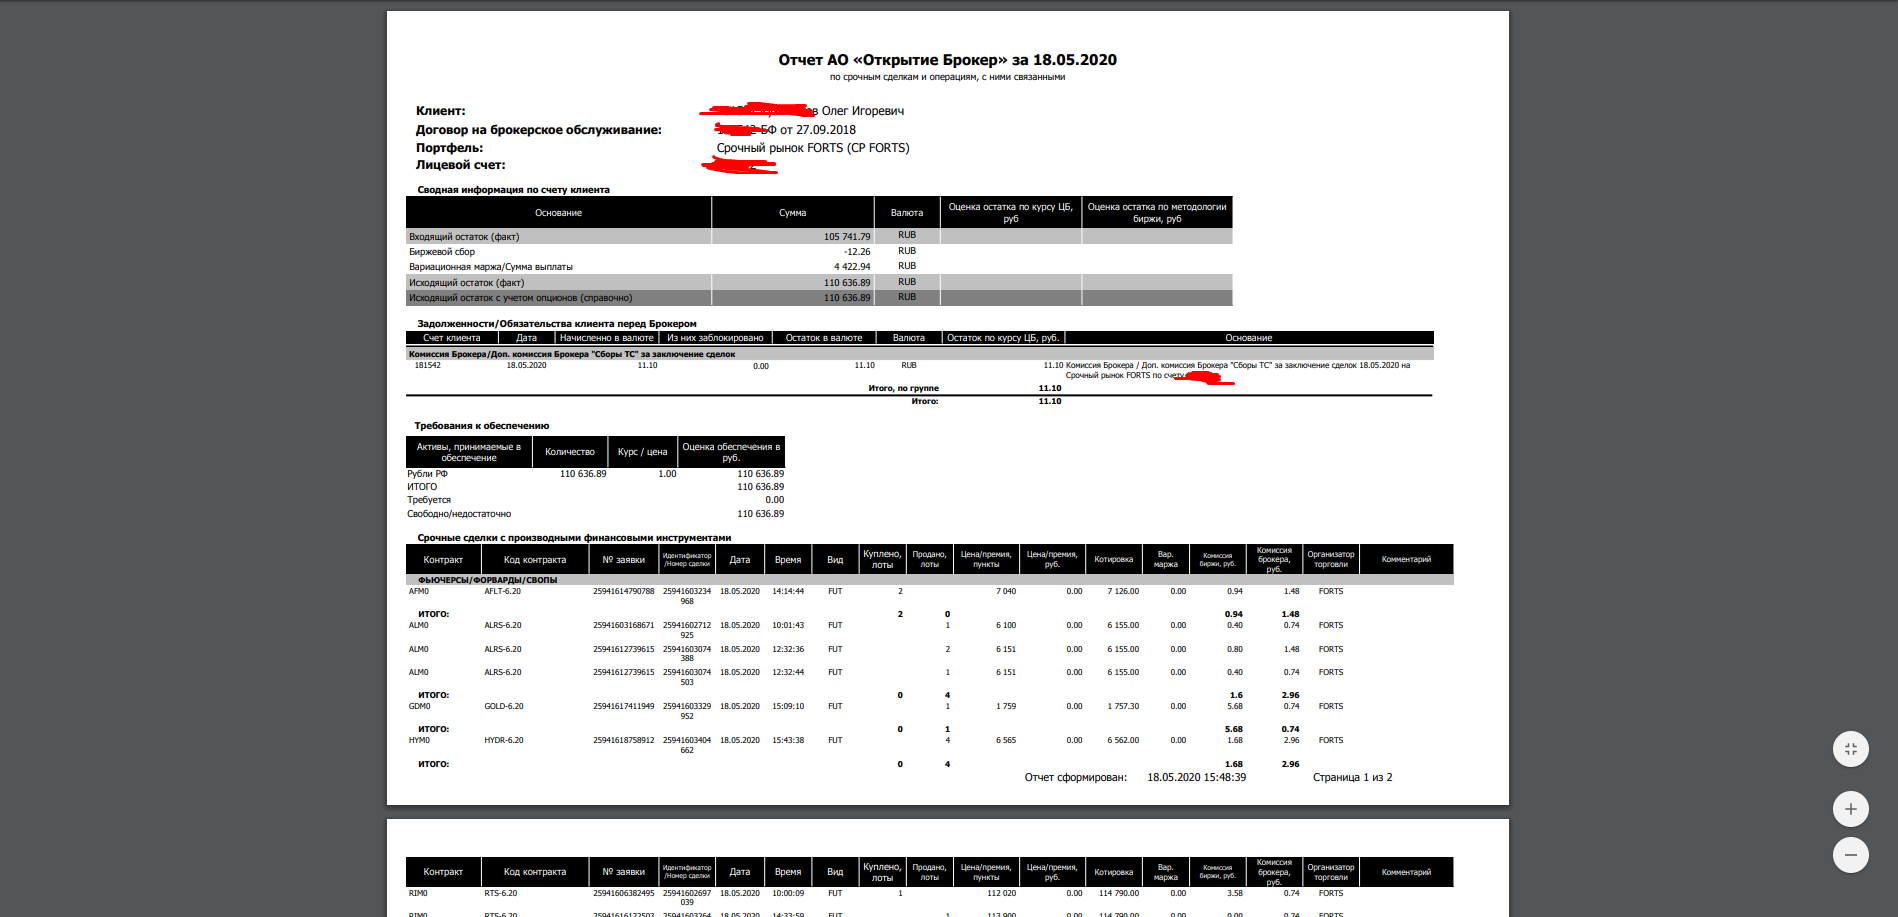Screen dimensions: 1898x917
Task: Click header "Оценка остатка по курсу ЦБ, руб"
Action: [1011, 213]
